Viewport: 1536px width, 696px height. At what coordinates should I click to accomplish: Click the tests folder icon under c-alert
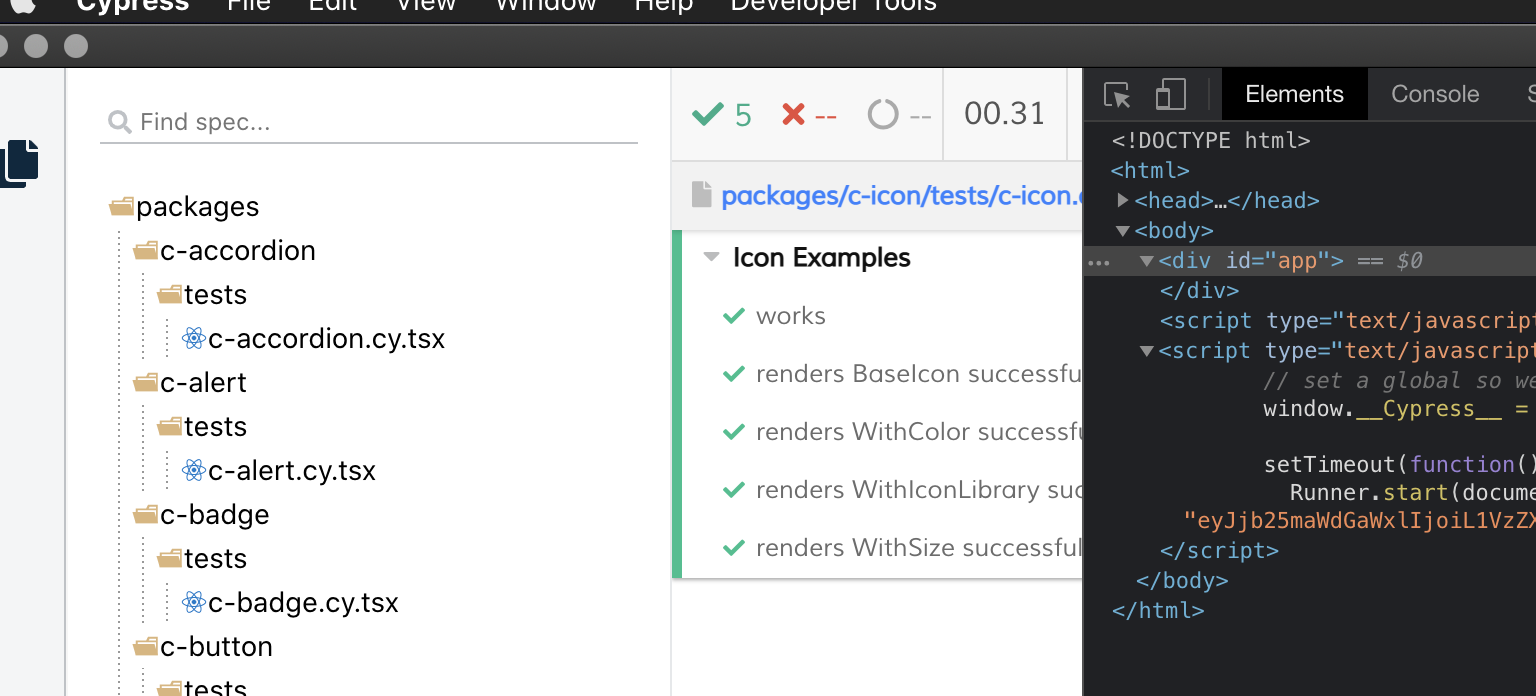(170, 427)
